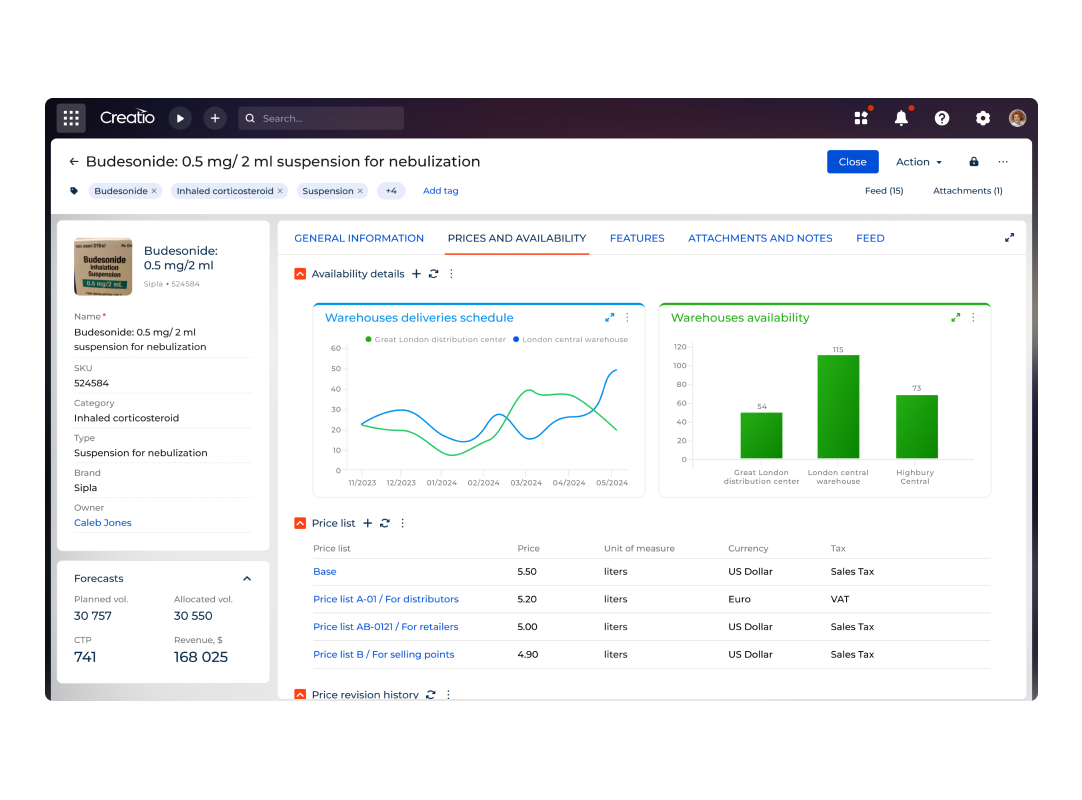Expand Warehouses deliveries schedule chart fullscreen
Image resolution: width=1082 pixels, height=800 pixels.
coord(610,318)
